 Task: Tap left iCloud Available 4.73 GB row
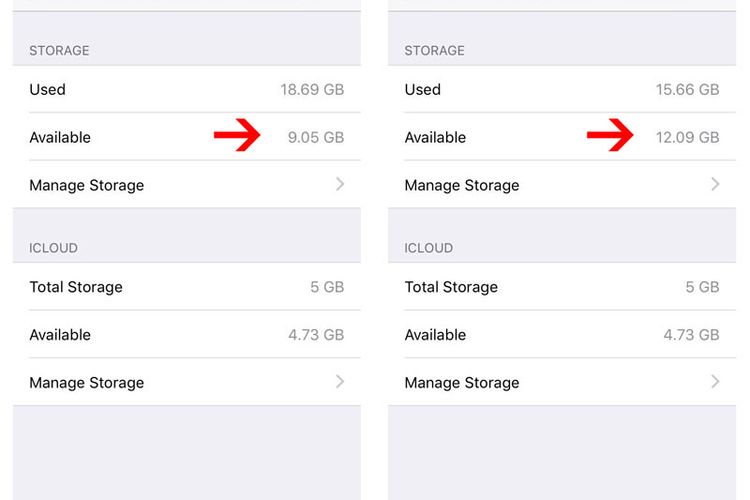[x=187, y=334]
